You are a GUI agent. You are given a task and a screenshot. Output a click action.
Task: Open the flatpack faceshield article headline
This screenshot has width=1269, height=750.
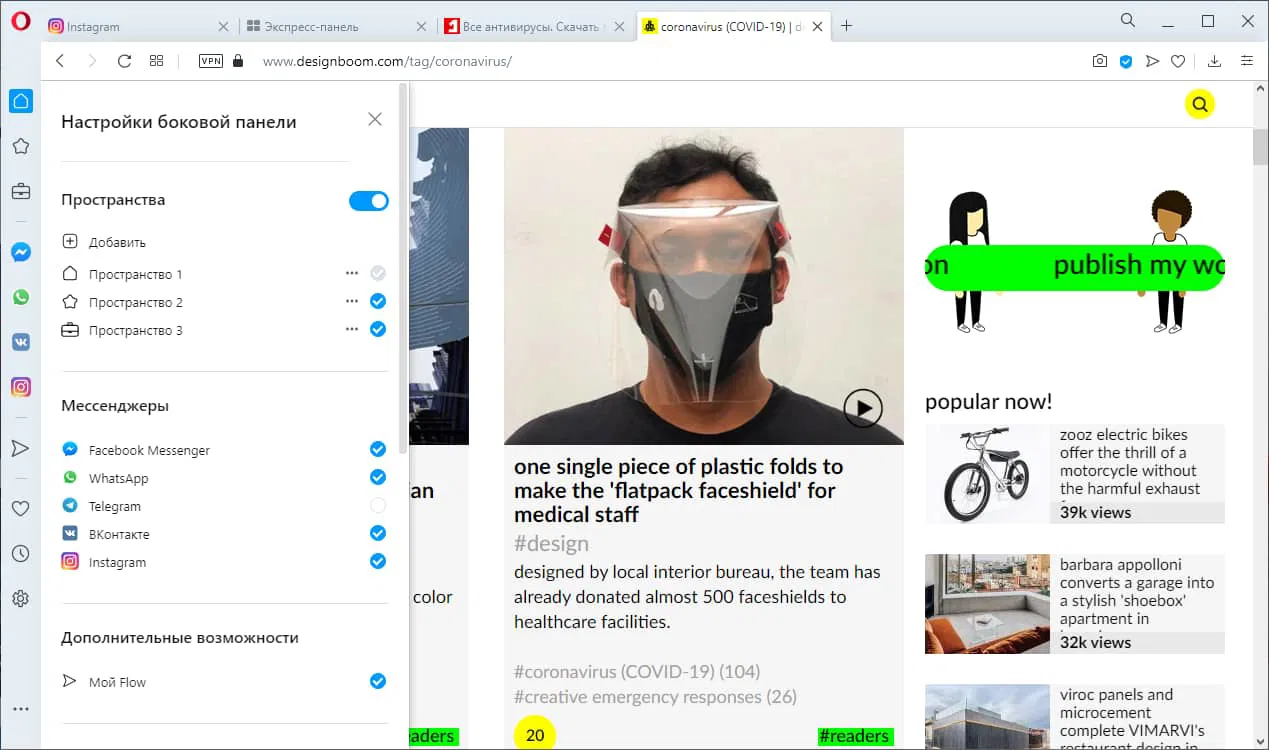click(678, 490)
